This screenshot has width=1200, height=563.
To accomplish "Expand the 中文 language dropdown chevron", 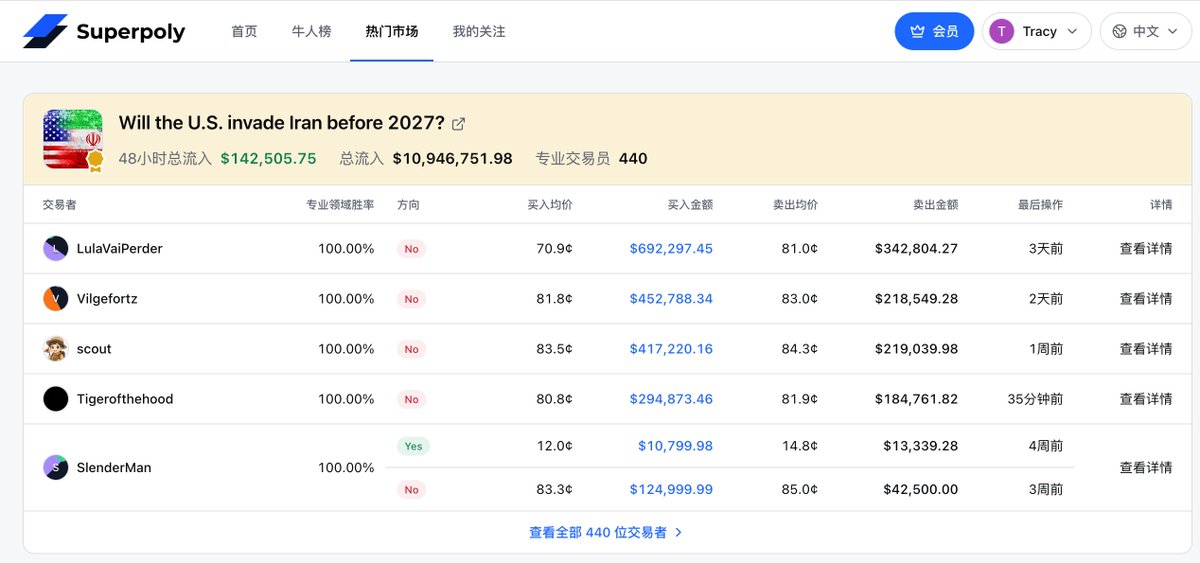I will tap(1174, 31).
